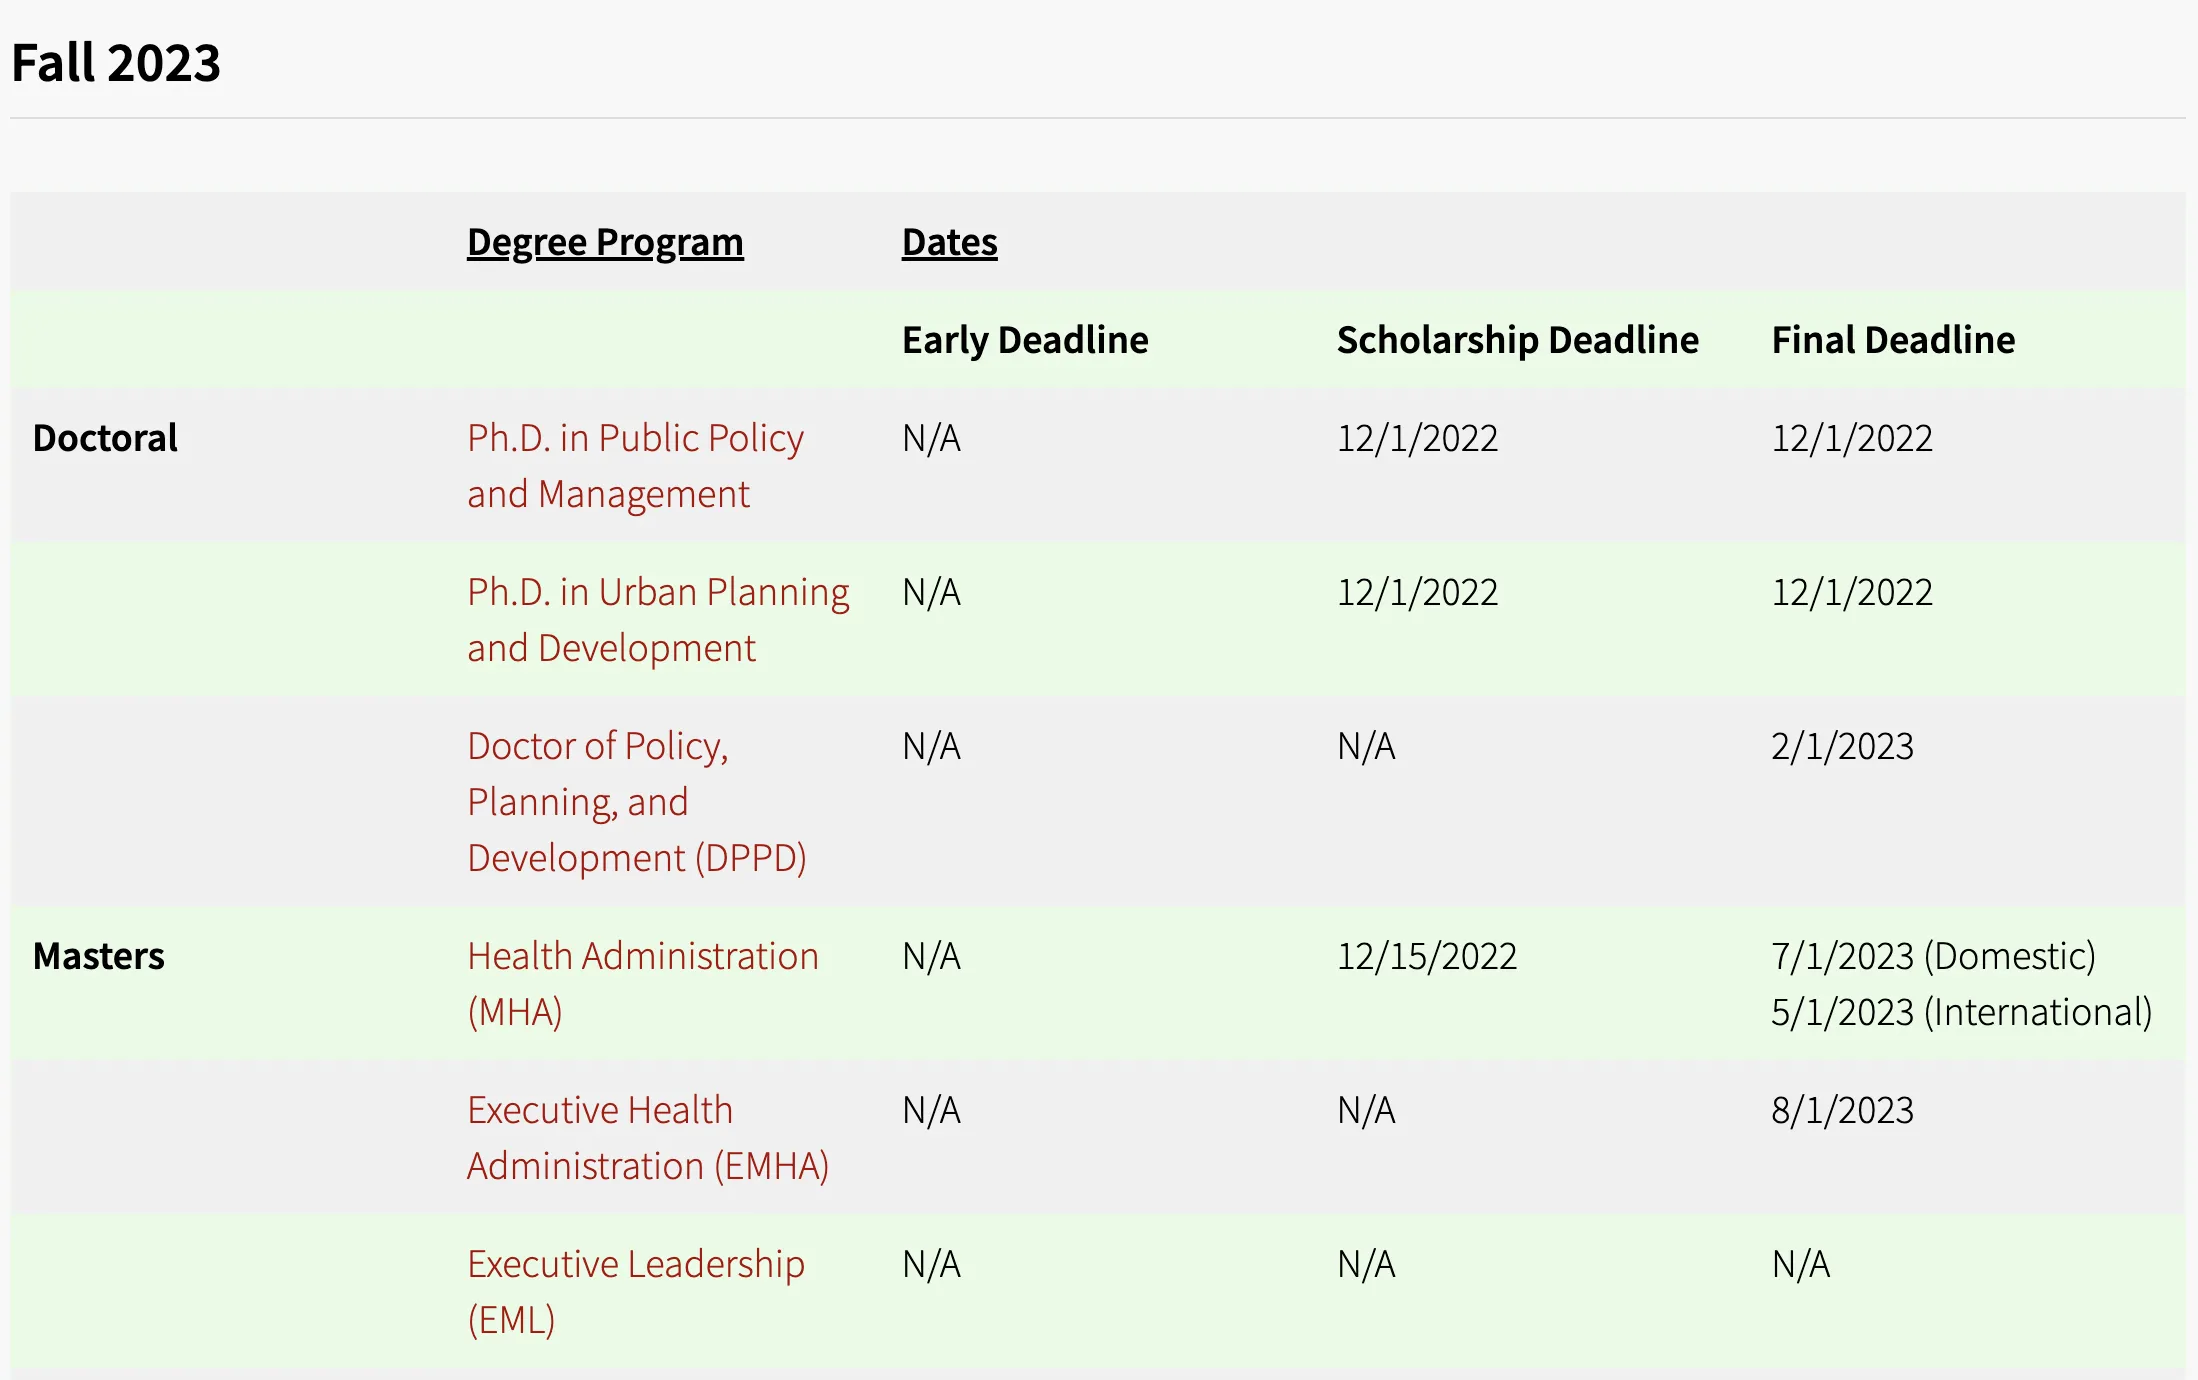This screenshot has width=2198, height=1380.
Task: Click the Masters row label
Action: tap(98, 956)
